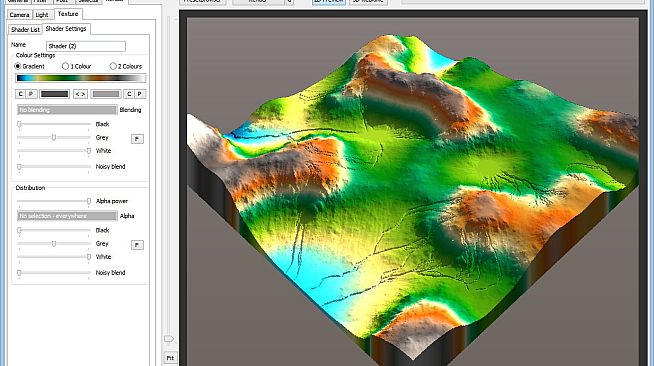Screen dimensions: 654x366
Task: Open the Shader List tab
Action: tap(25, 30)
